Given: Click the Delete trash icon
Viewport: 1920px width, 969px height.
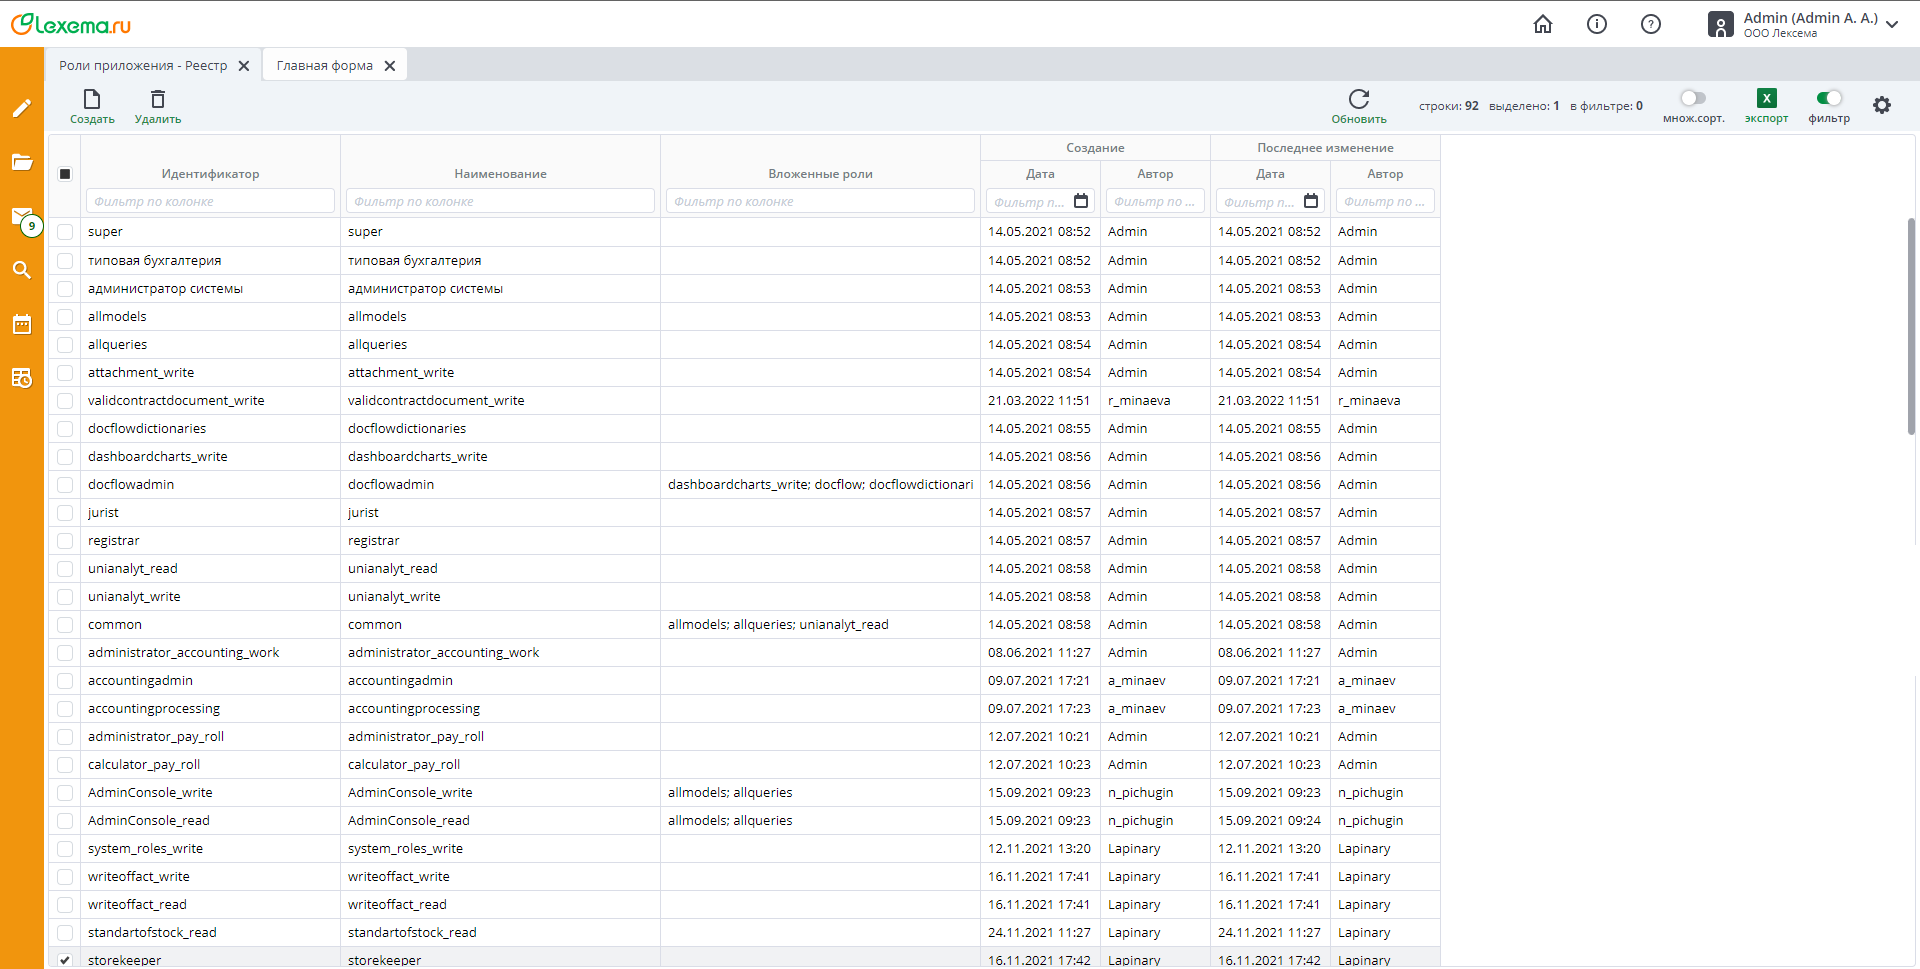Looking at the screenshot, I should point(158,100).
